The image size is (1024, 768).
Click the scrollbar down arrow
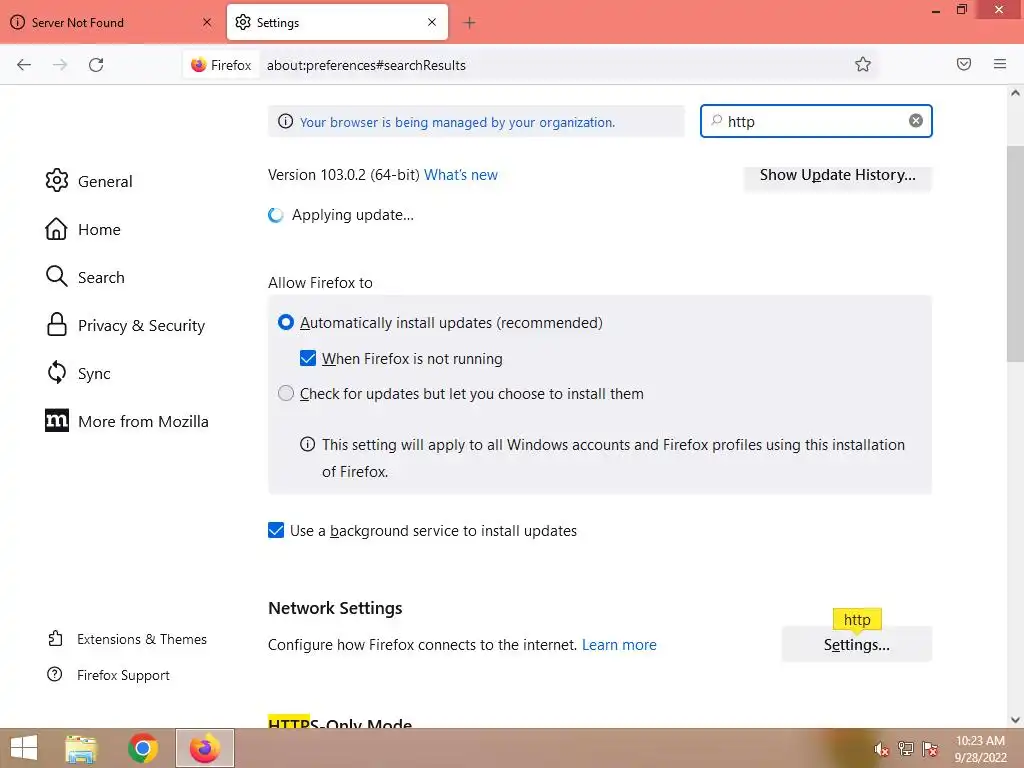[1015, 720]
